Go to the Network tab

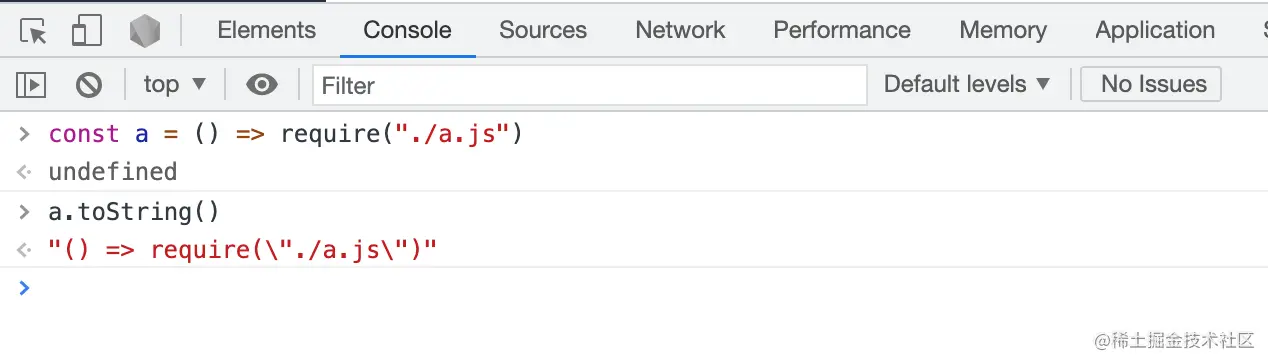680,31
